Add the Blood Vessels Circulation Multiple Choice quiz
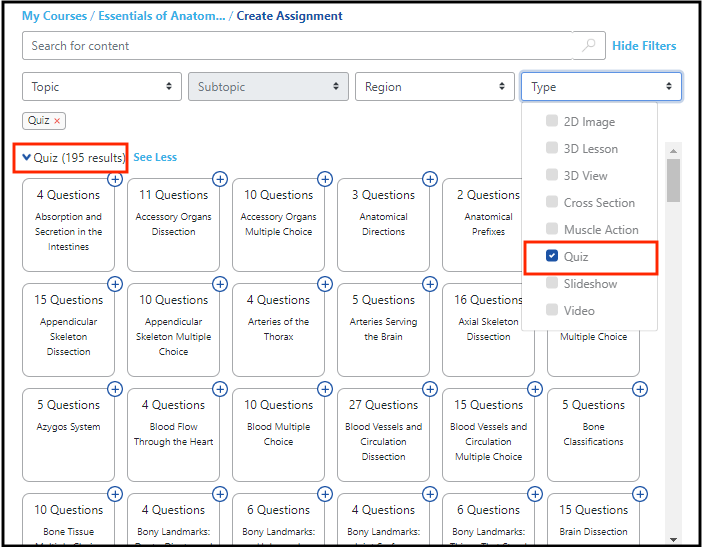Screen dimensions: 702x547 coord(535,389)
